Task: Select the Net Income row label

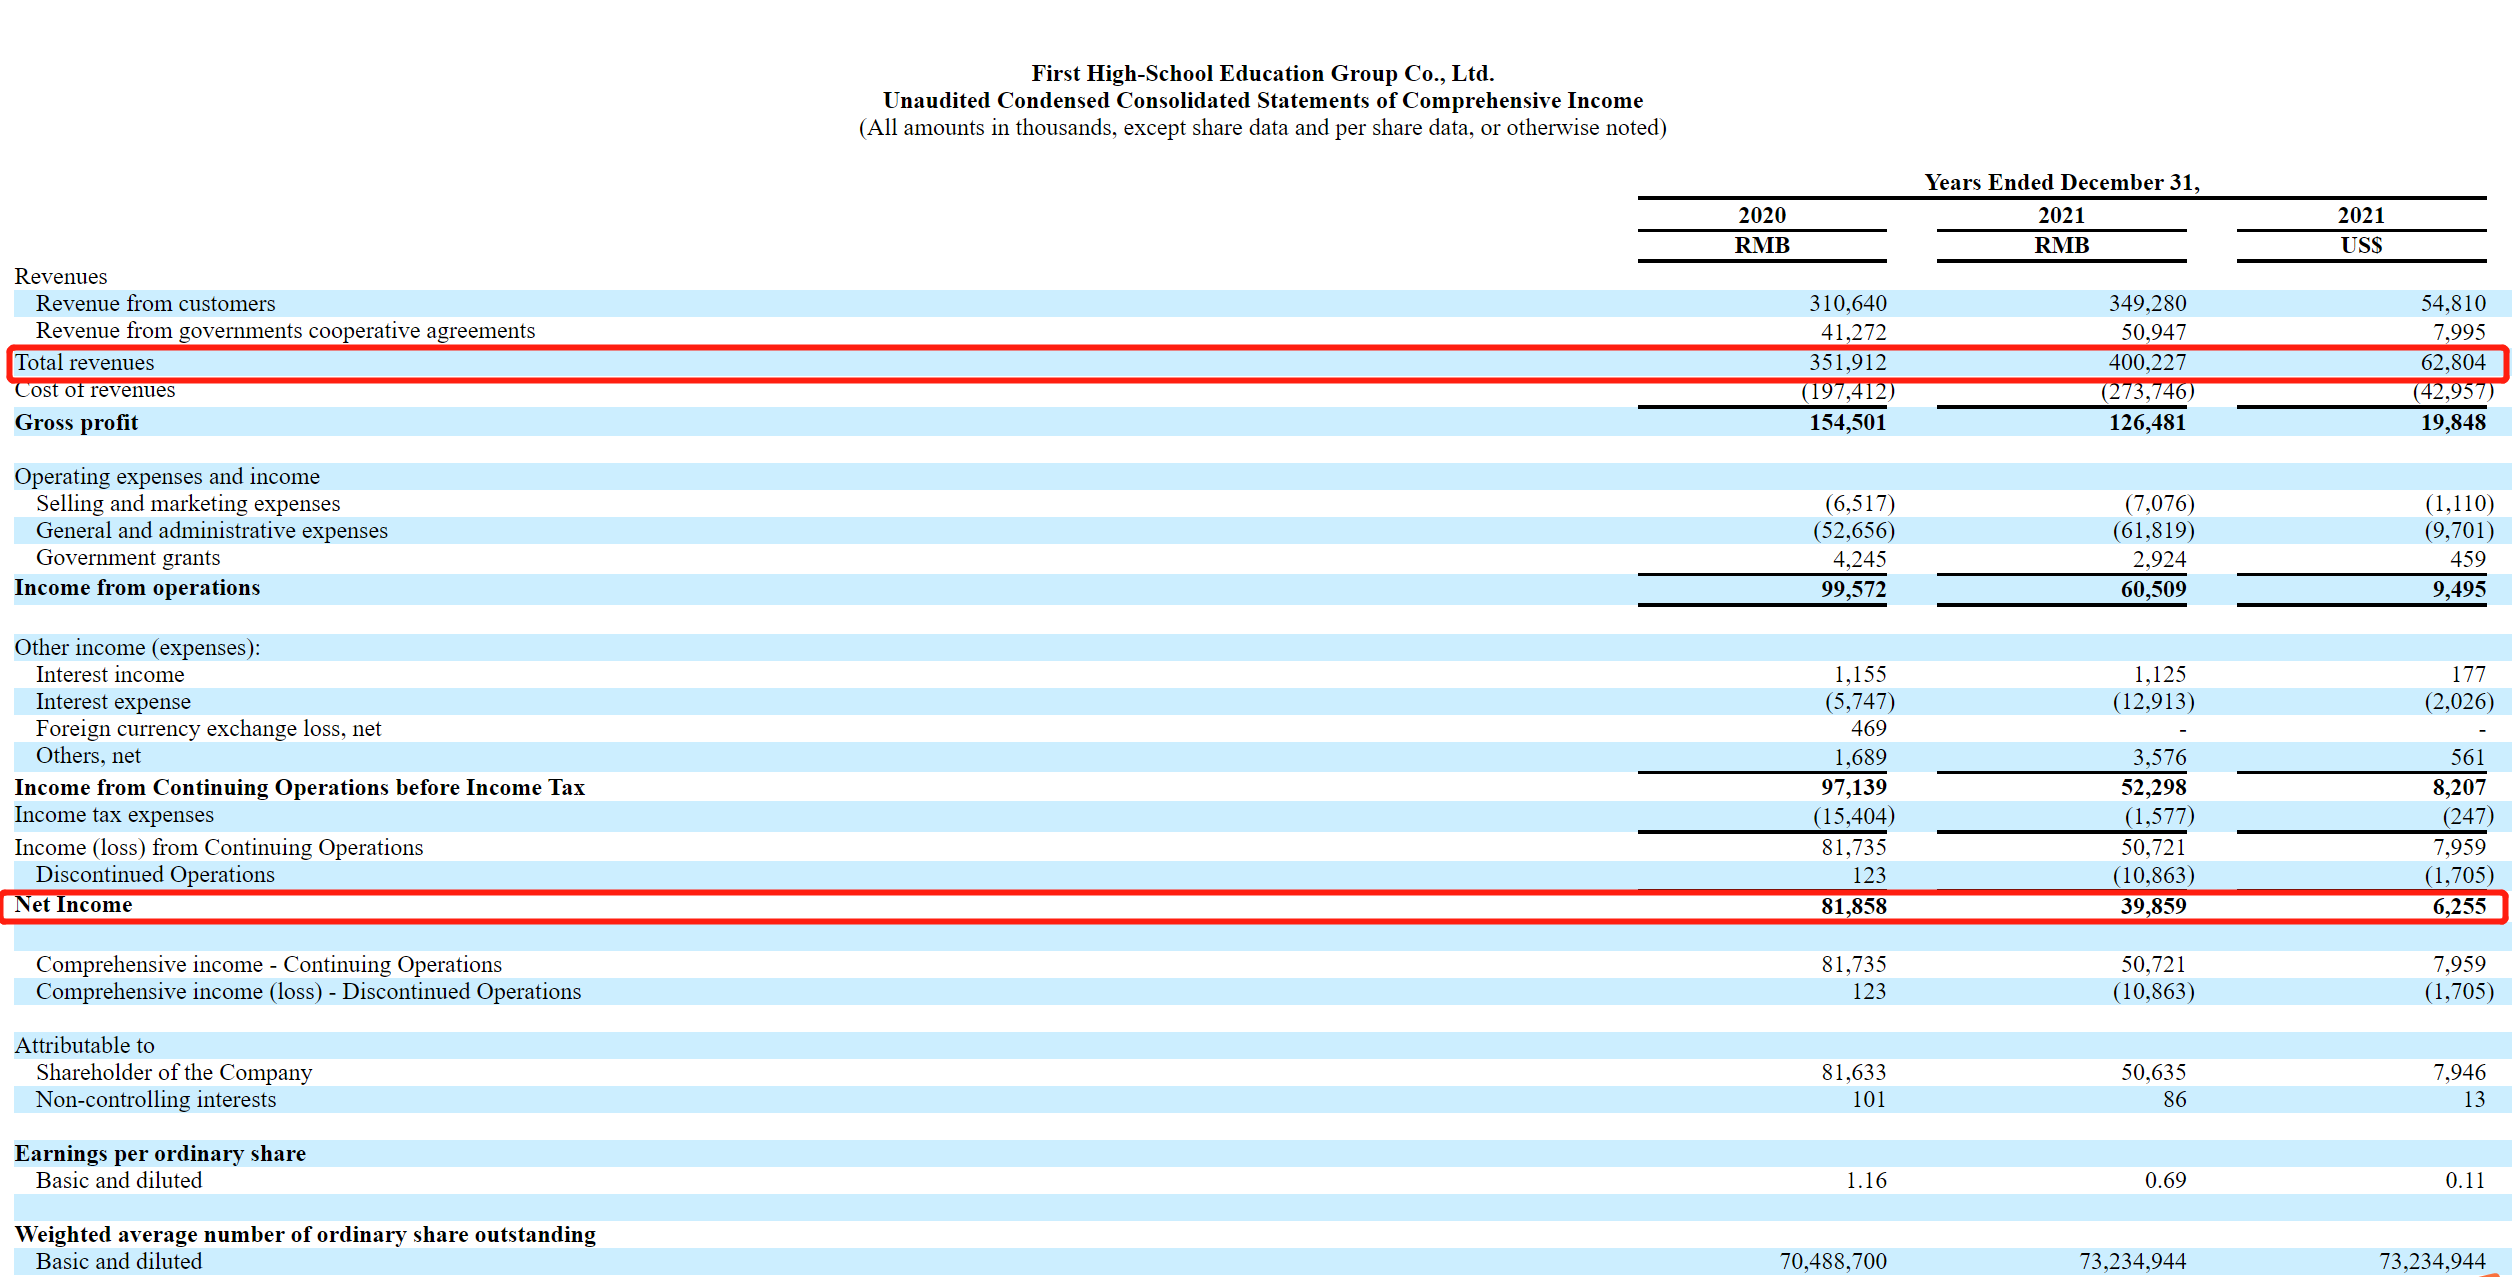Action: (73, 905)
